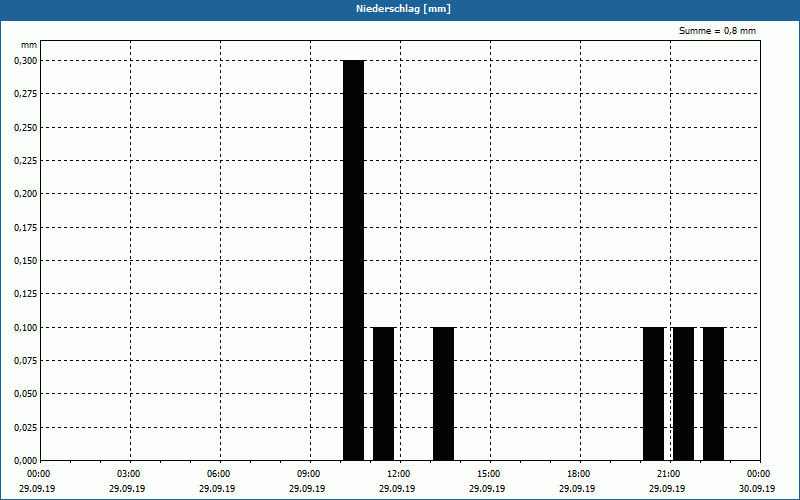The width and height of the screenshot is (800, 500).
Task: Click the 18:00 time axis label
Action: tap(579, 474)
